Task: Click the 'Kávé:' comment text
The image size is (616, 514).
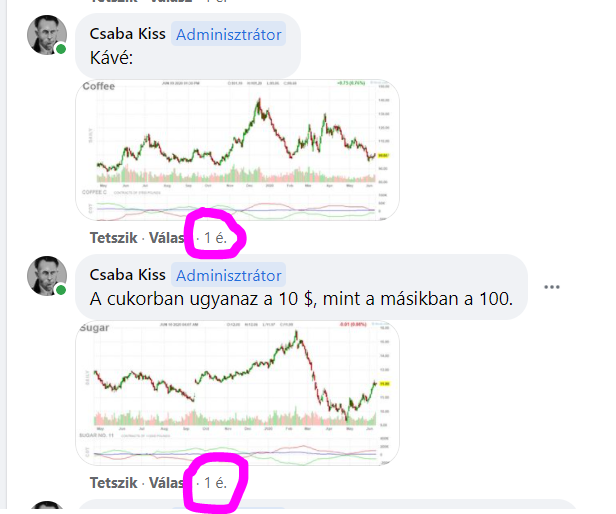Action: click(112, 58)
